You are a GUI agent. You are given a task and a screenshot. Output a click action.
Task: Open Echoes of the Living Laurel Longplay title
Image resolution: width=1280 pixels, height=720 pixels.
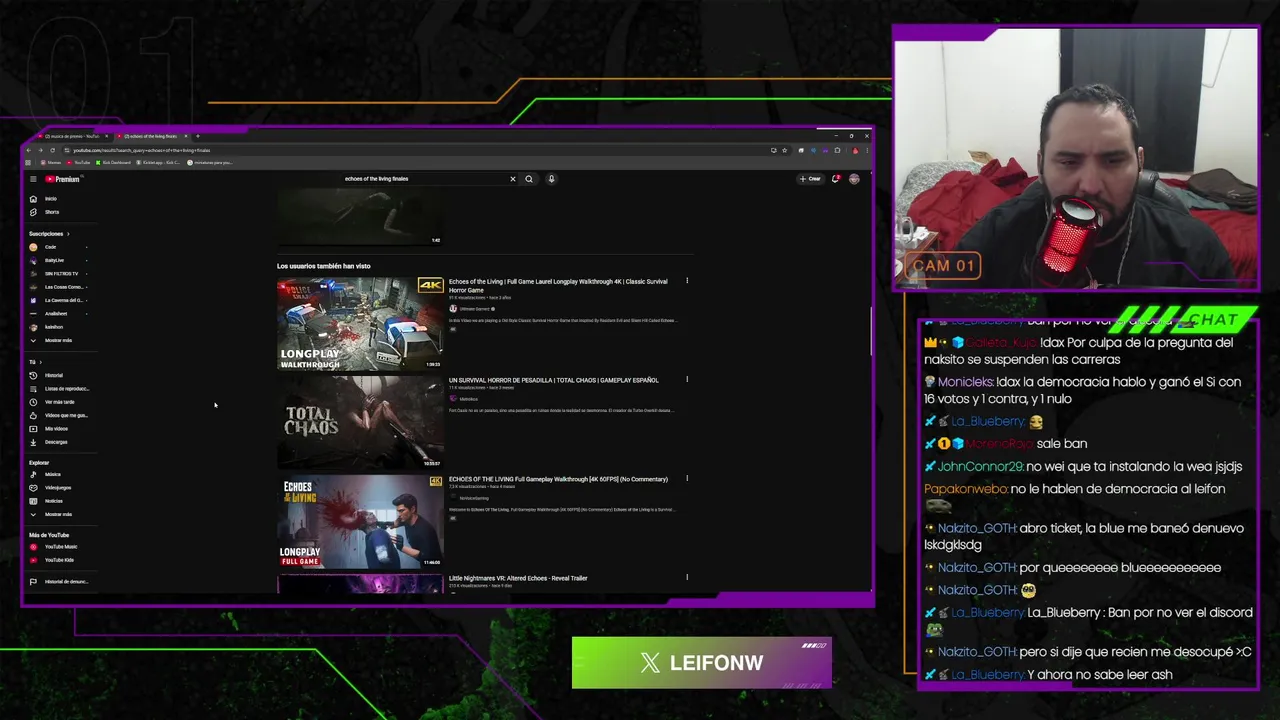click(558, 286)
